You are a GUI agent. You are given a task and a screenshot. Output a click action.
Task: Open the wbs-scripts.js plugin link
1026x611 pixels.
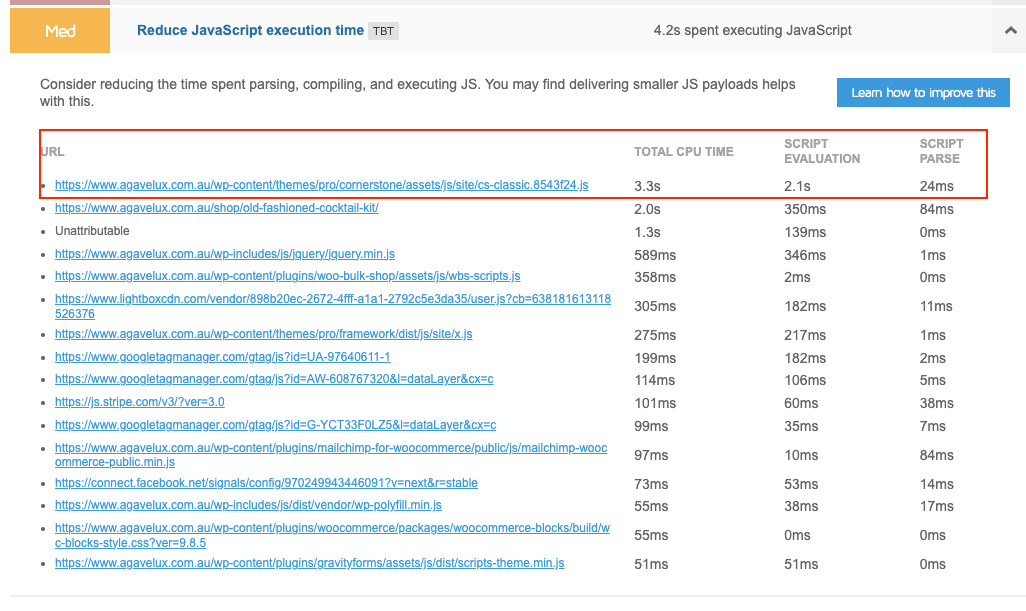[x=287, y=276]
